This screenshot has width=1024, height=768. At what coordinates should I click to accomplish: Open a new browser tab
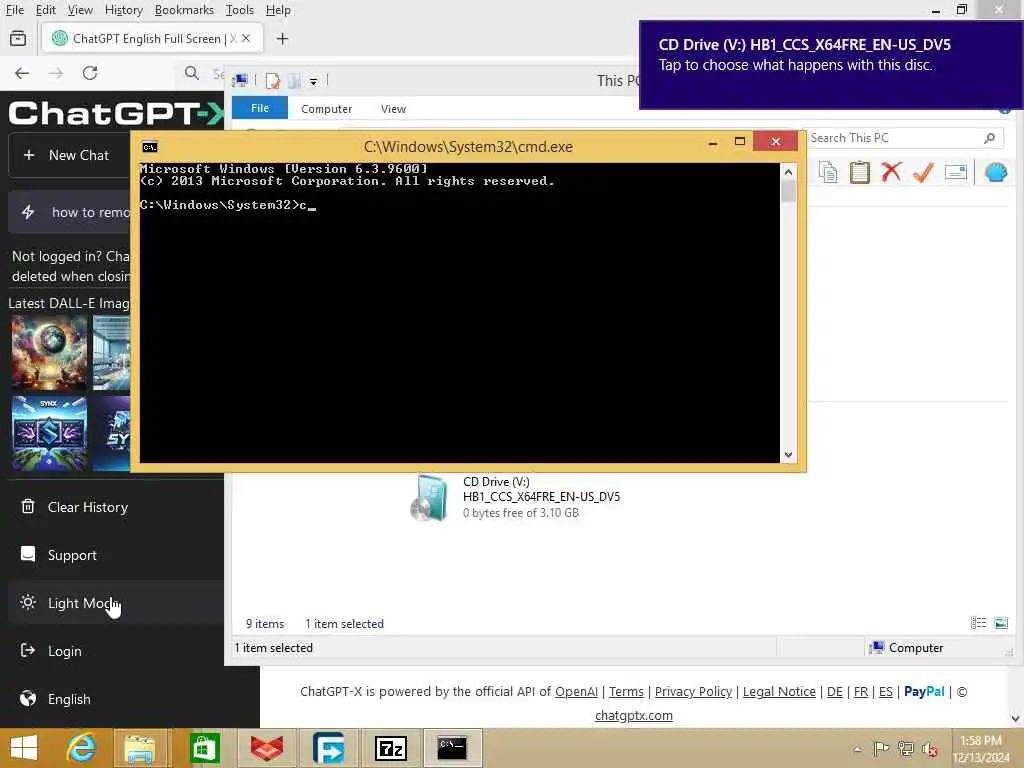coord(282,39)
